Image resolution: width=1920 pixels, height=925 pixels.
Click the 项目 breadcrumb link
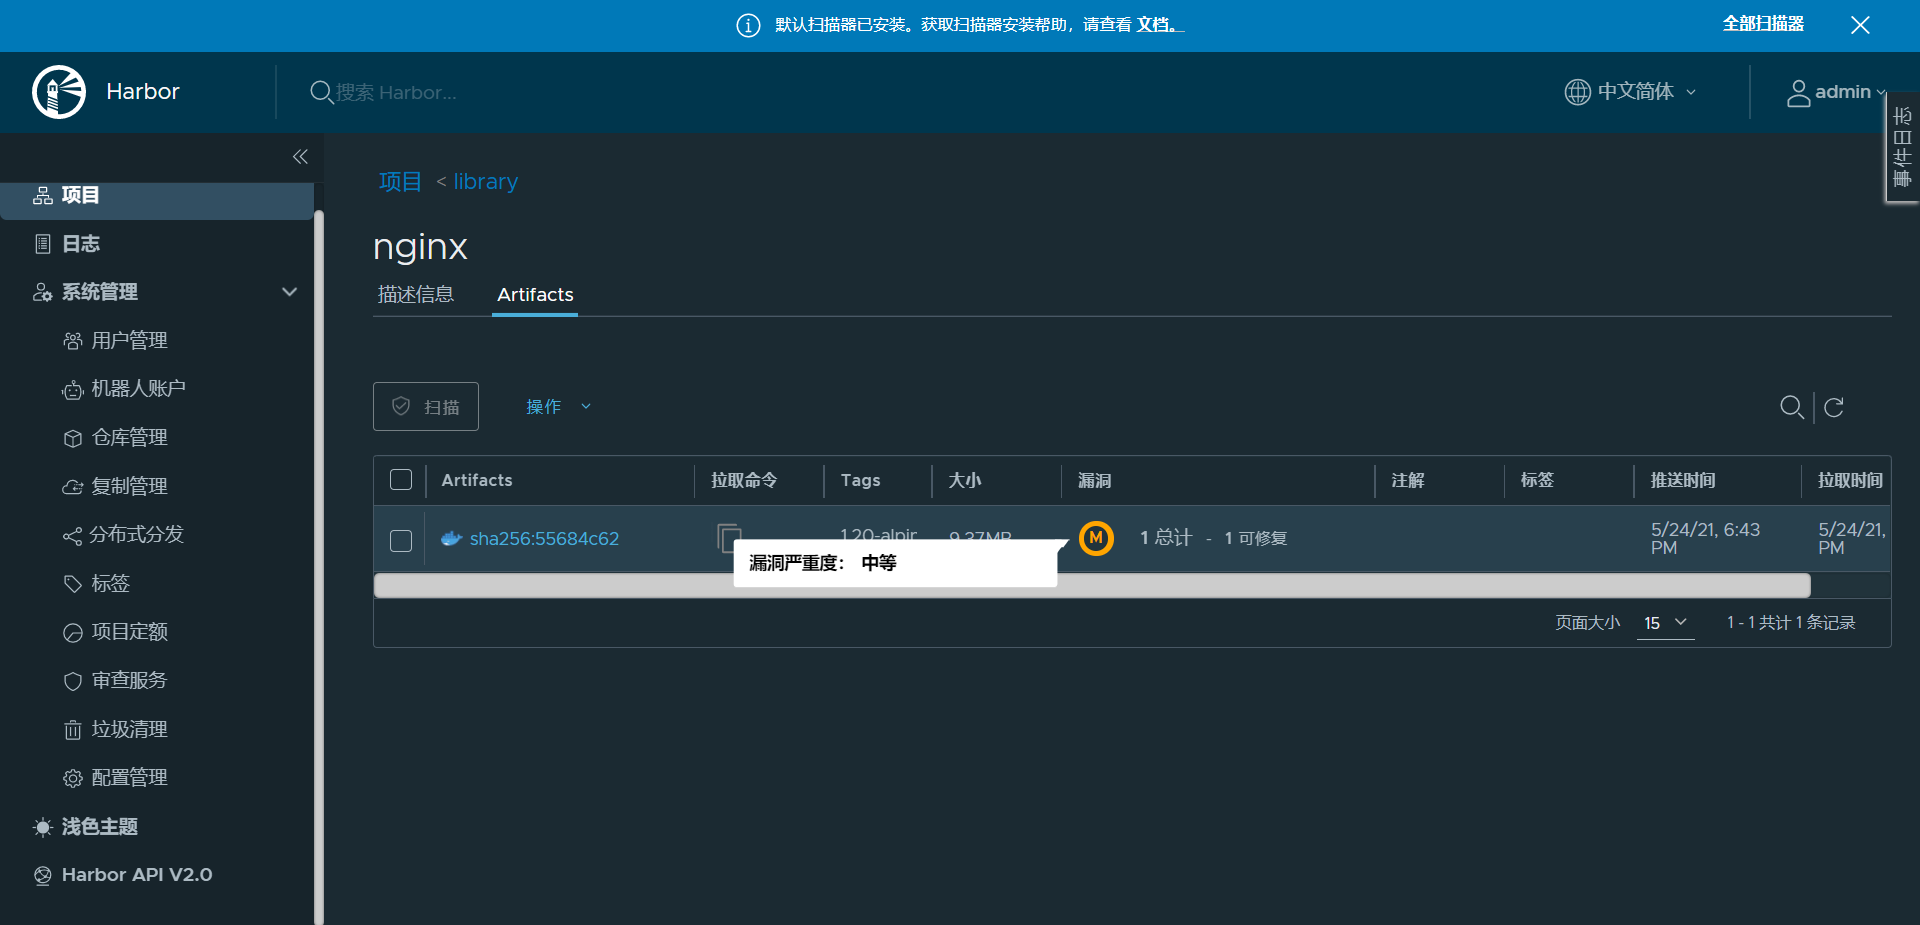[400, 182]
